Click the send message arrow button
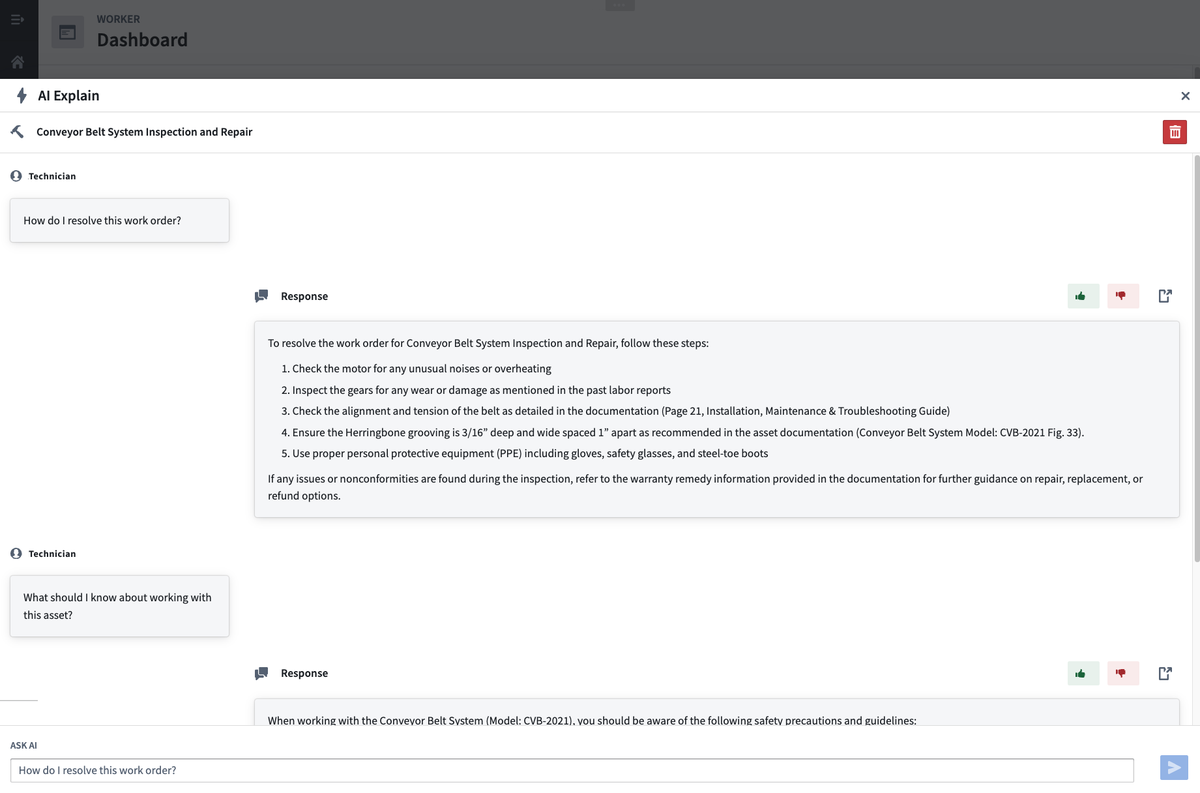Viewport: 1200px width, 793px height. 1173,768
